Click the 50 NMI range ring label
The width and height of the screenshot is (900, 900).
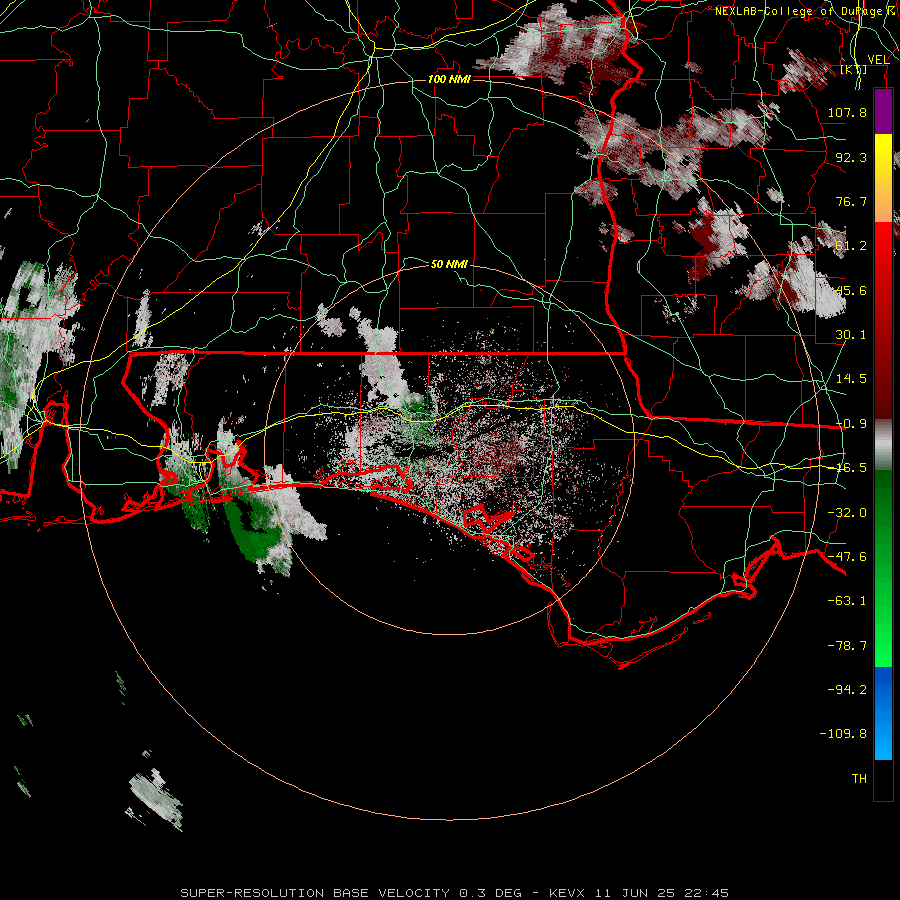click(449, 264)
